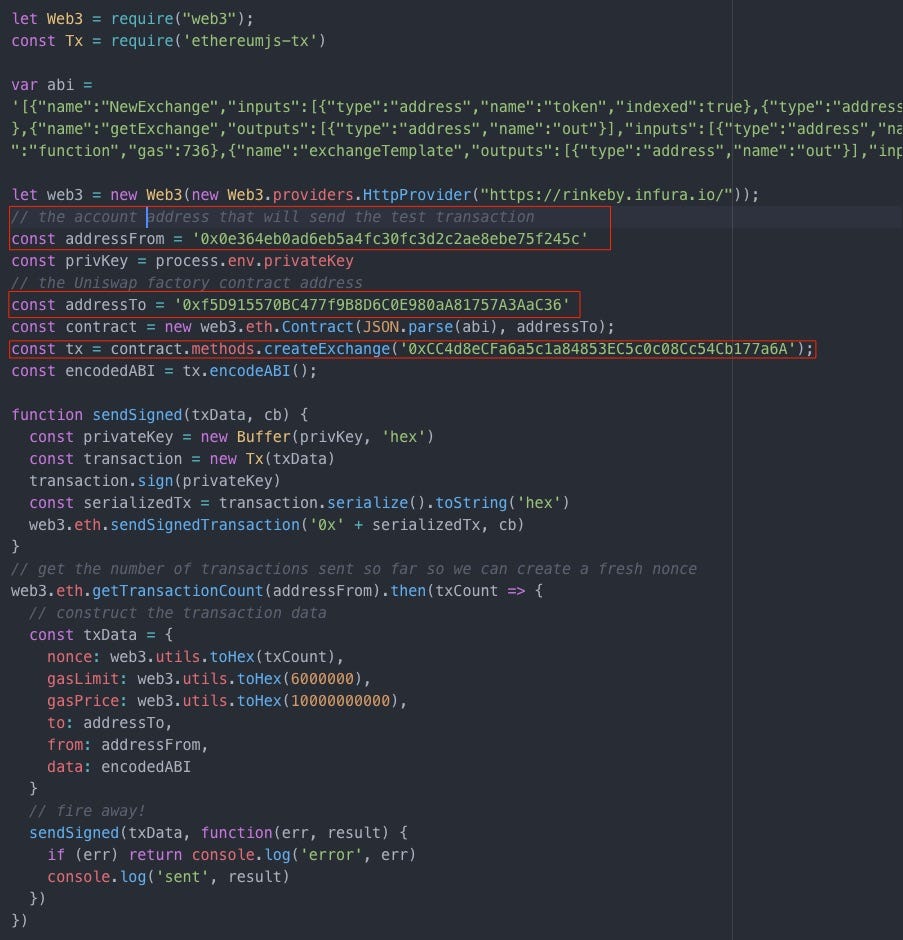Screen dimensions: 903x940
Task: Click the gasPrice value 10000000000
Action: [x=341, y=700]
